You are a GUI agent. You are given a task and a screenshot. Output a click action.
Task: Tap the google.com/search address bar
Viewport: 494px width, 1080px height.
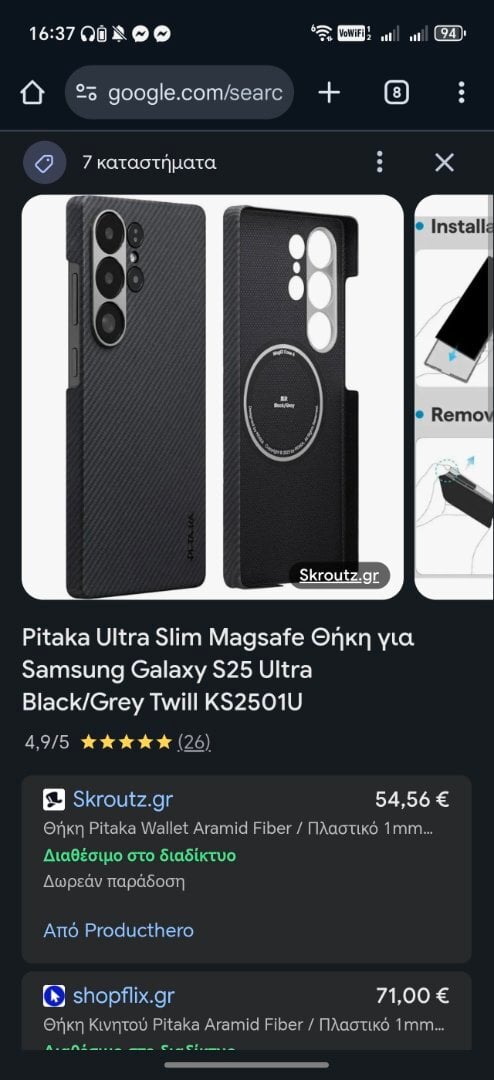pos(179,93)
